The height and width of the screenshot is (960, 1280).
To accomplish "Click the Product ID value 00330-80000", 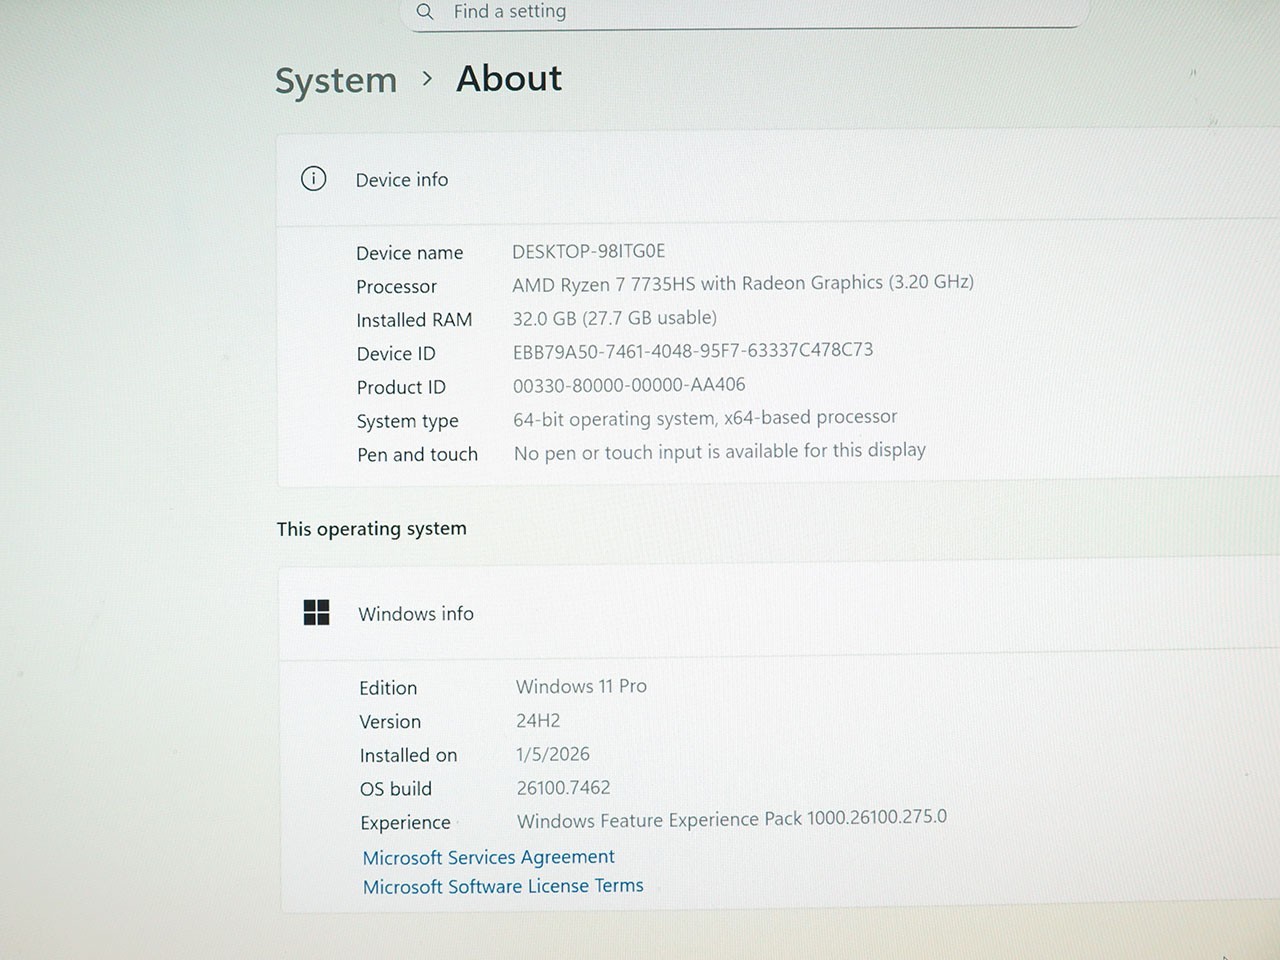I will [x=628, y=385].
